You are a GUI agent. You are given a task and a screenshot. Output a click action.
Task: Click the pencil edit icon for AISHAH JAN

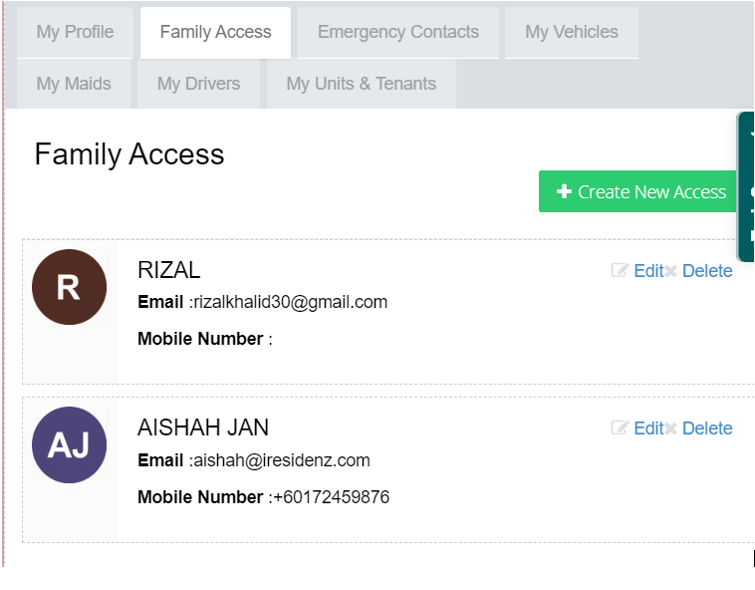pyautogui.click(x=620, y=427)
